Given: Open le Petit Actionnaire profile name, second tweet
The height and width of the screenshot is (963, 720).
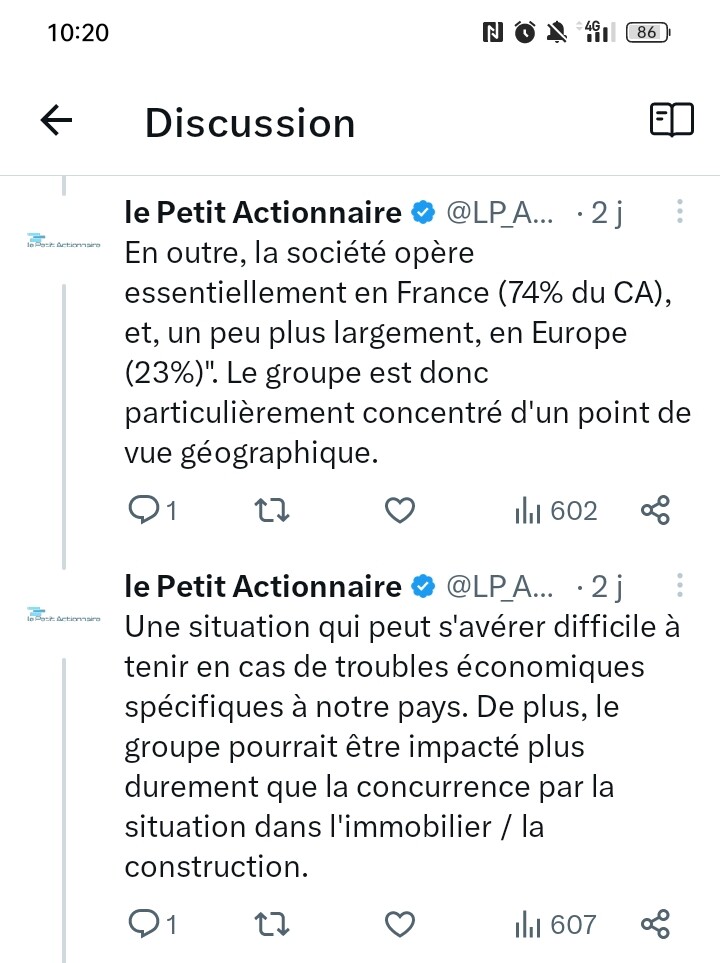Looking at the screenshot, I should tap(263, 585).
